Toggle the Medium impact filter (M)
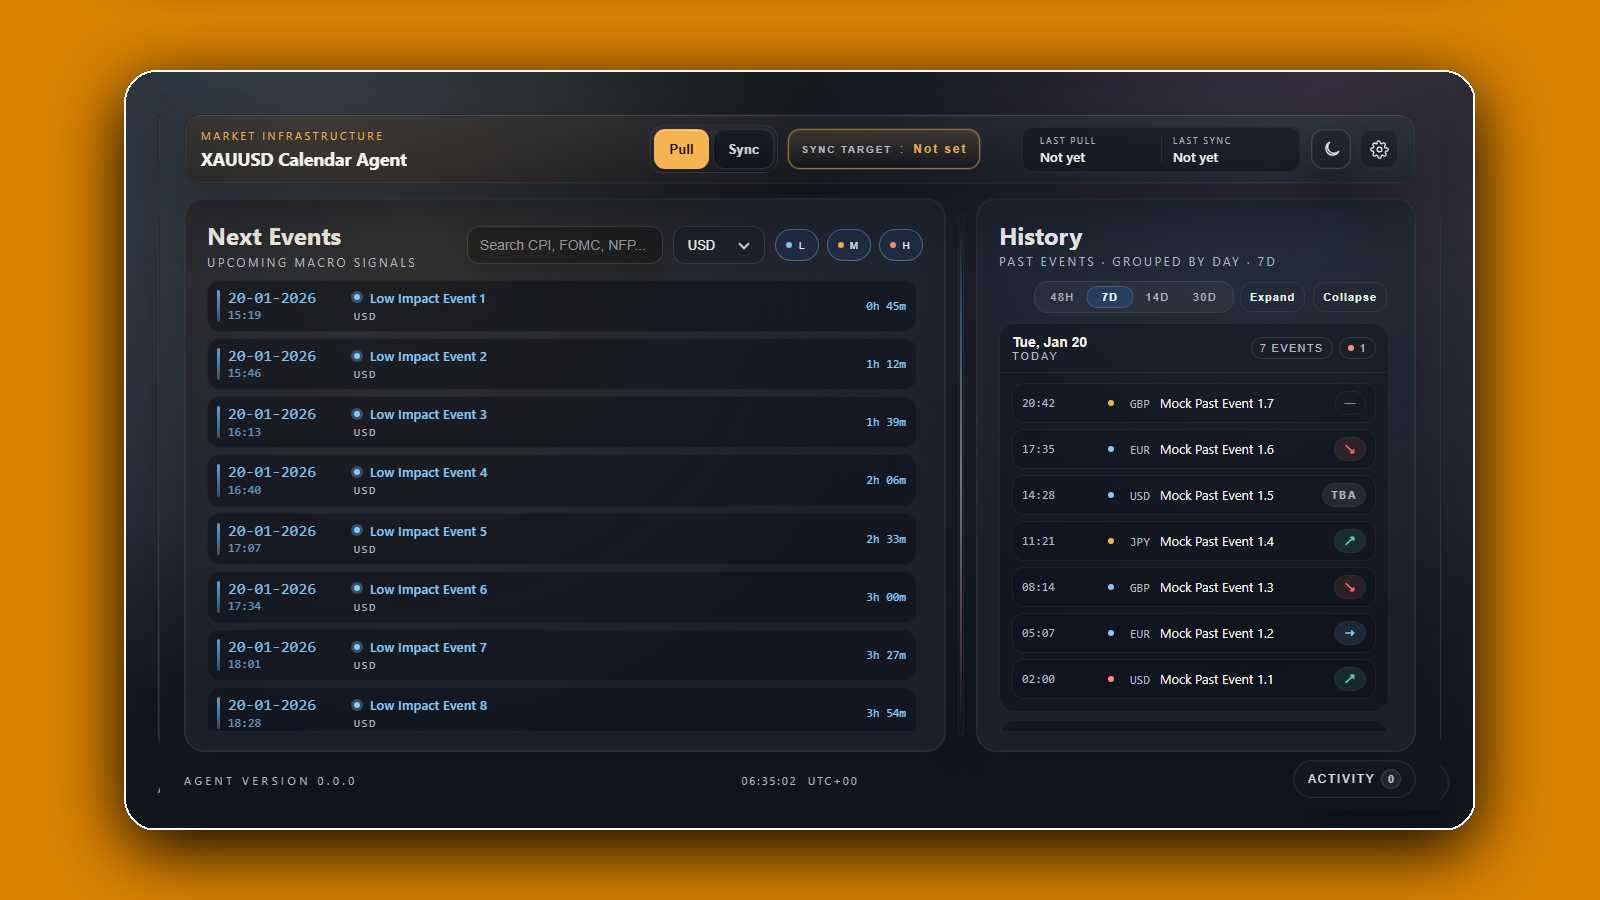The image size is (1600, 900). click(x=849, y=245)
